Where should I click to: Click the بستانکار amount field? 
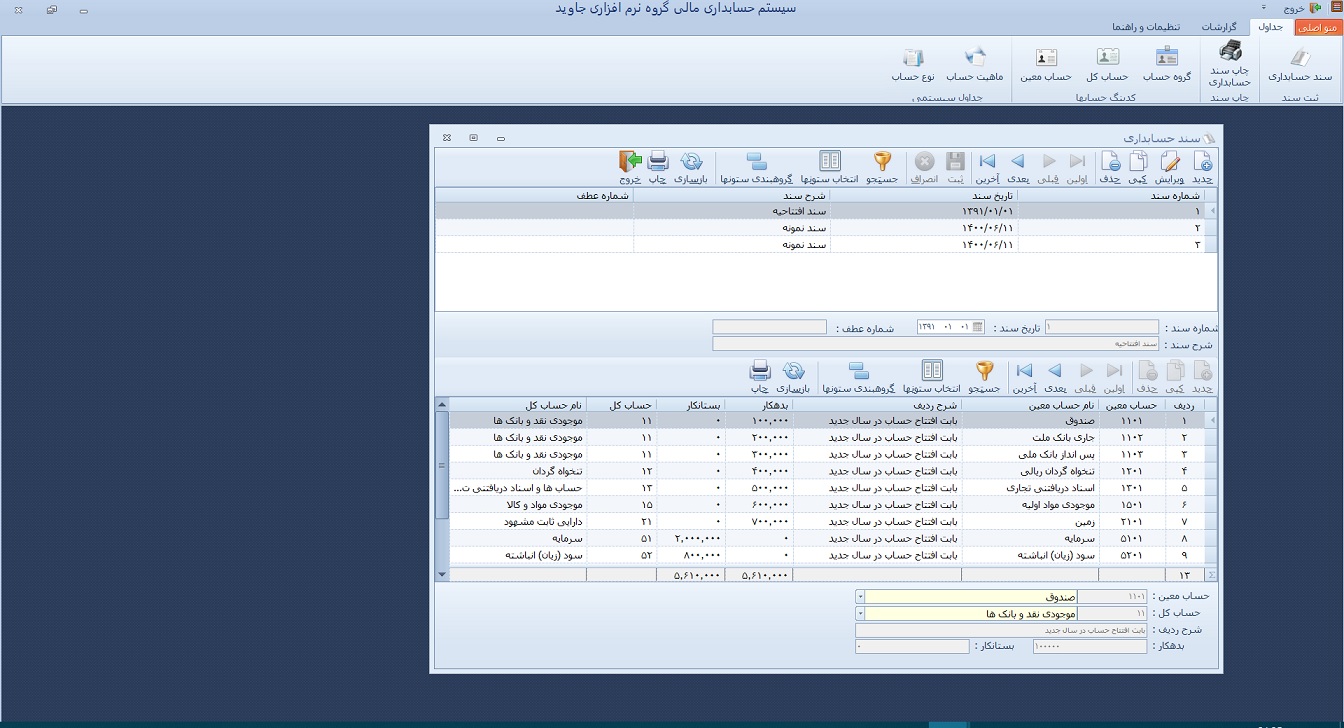[912, 647]
